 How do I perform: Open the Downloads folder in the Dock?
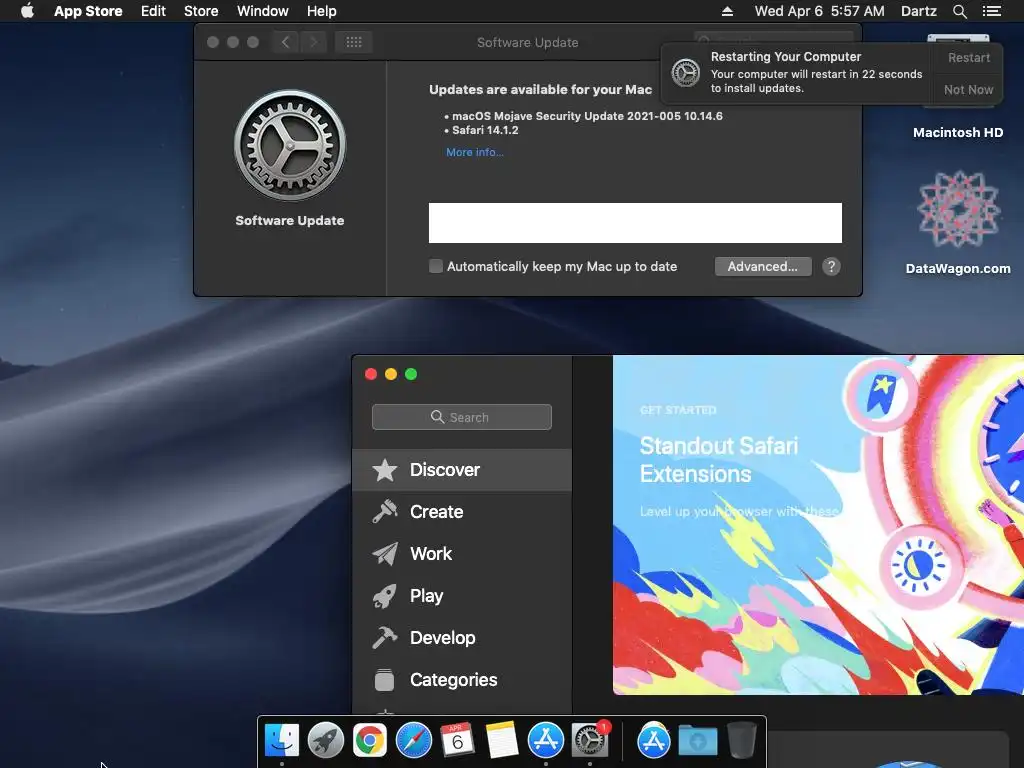(x=697, y=741)
